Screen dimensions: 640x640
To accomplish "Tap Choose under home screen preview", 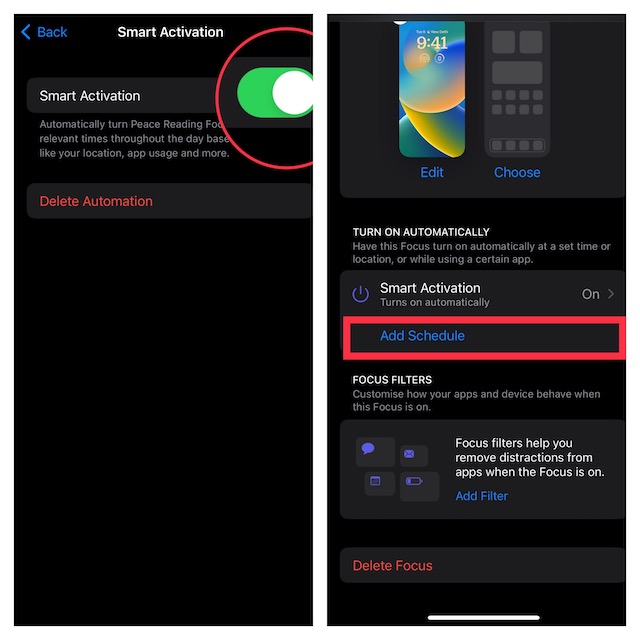I will pos(517,172).
